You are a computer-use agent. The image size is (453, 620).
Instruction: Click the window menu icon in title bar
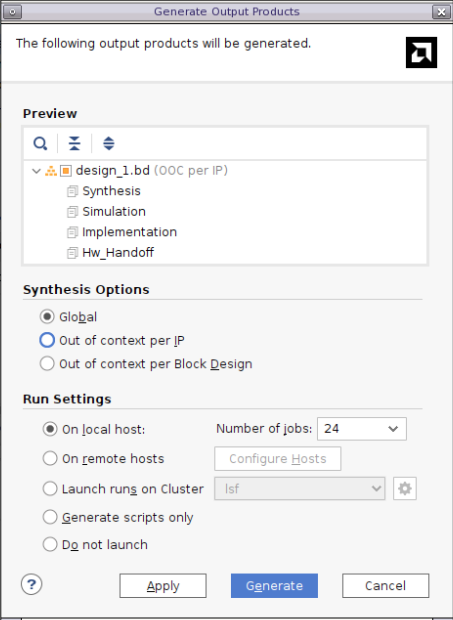[12, 12]
